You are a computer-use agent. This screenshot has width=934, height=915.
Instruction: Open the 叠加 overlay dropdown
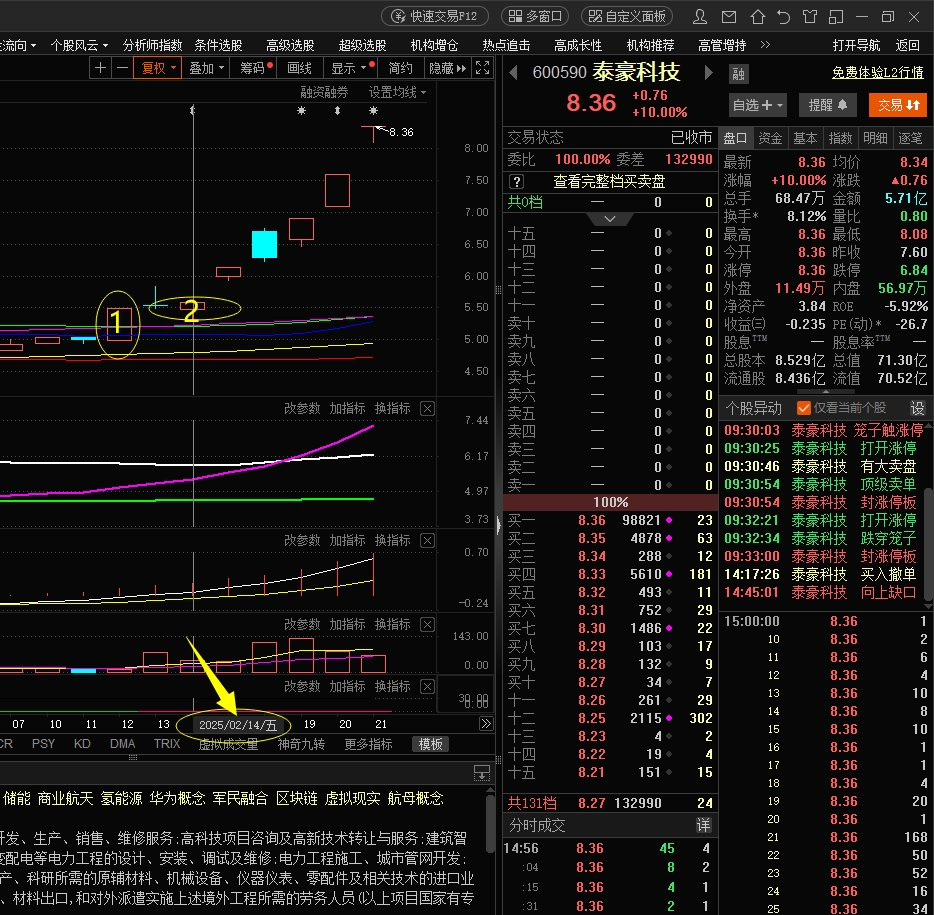pyautogui.click(x=206, y=68)
